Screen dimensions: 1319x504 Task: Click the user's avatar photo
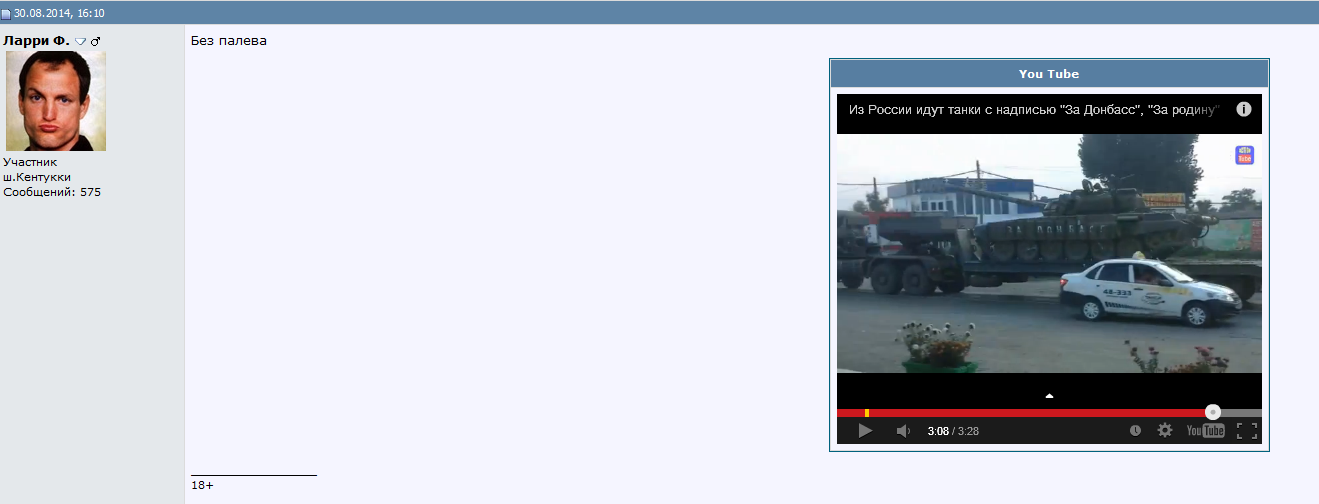[x=56, y=101]
